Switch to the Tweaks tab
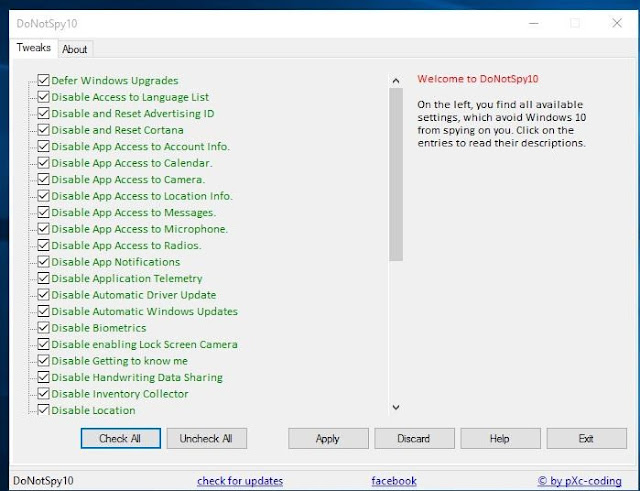 (x=33, y=48)
